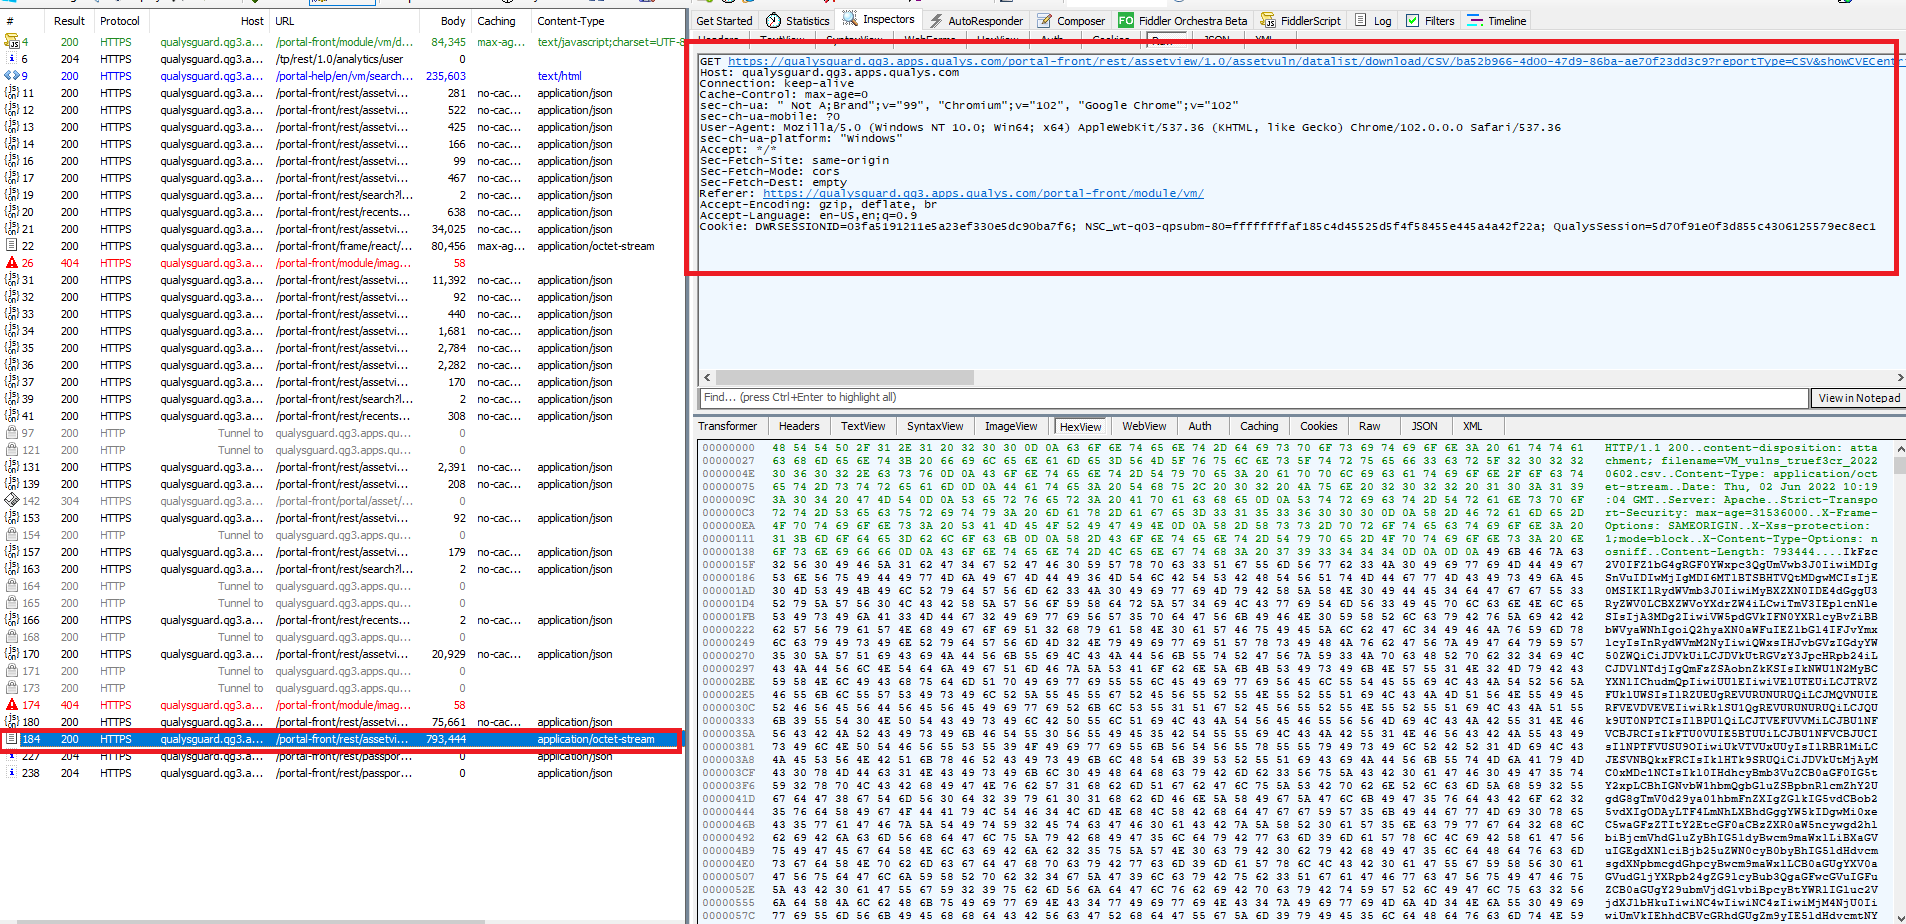Viewport: 1906px width, 924px height.
Task: Click the AutoResponder lightning bolt icon
Action: pos(936,20)
